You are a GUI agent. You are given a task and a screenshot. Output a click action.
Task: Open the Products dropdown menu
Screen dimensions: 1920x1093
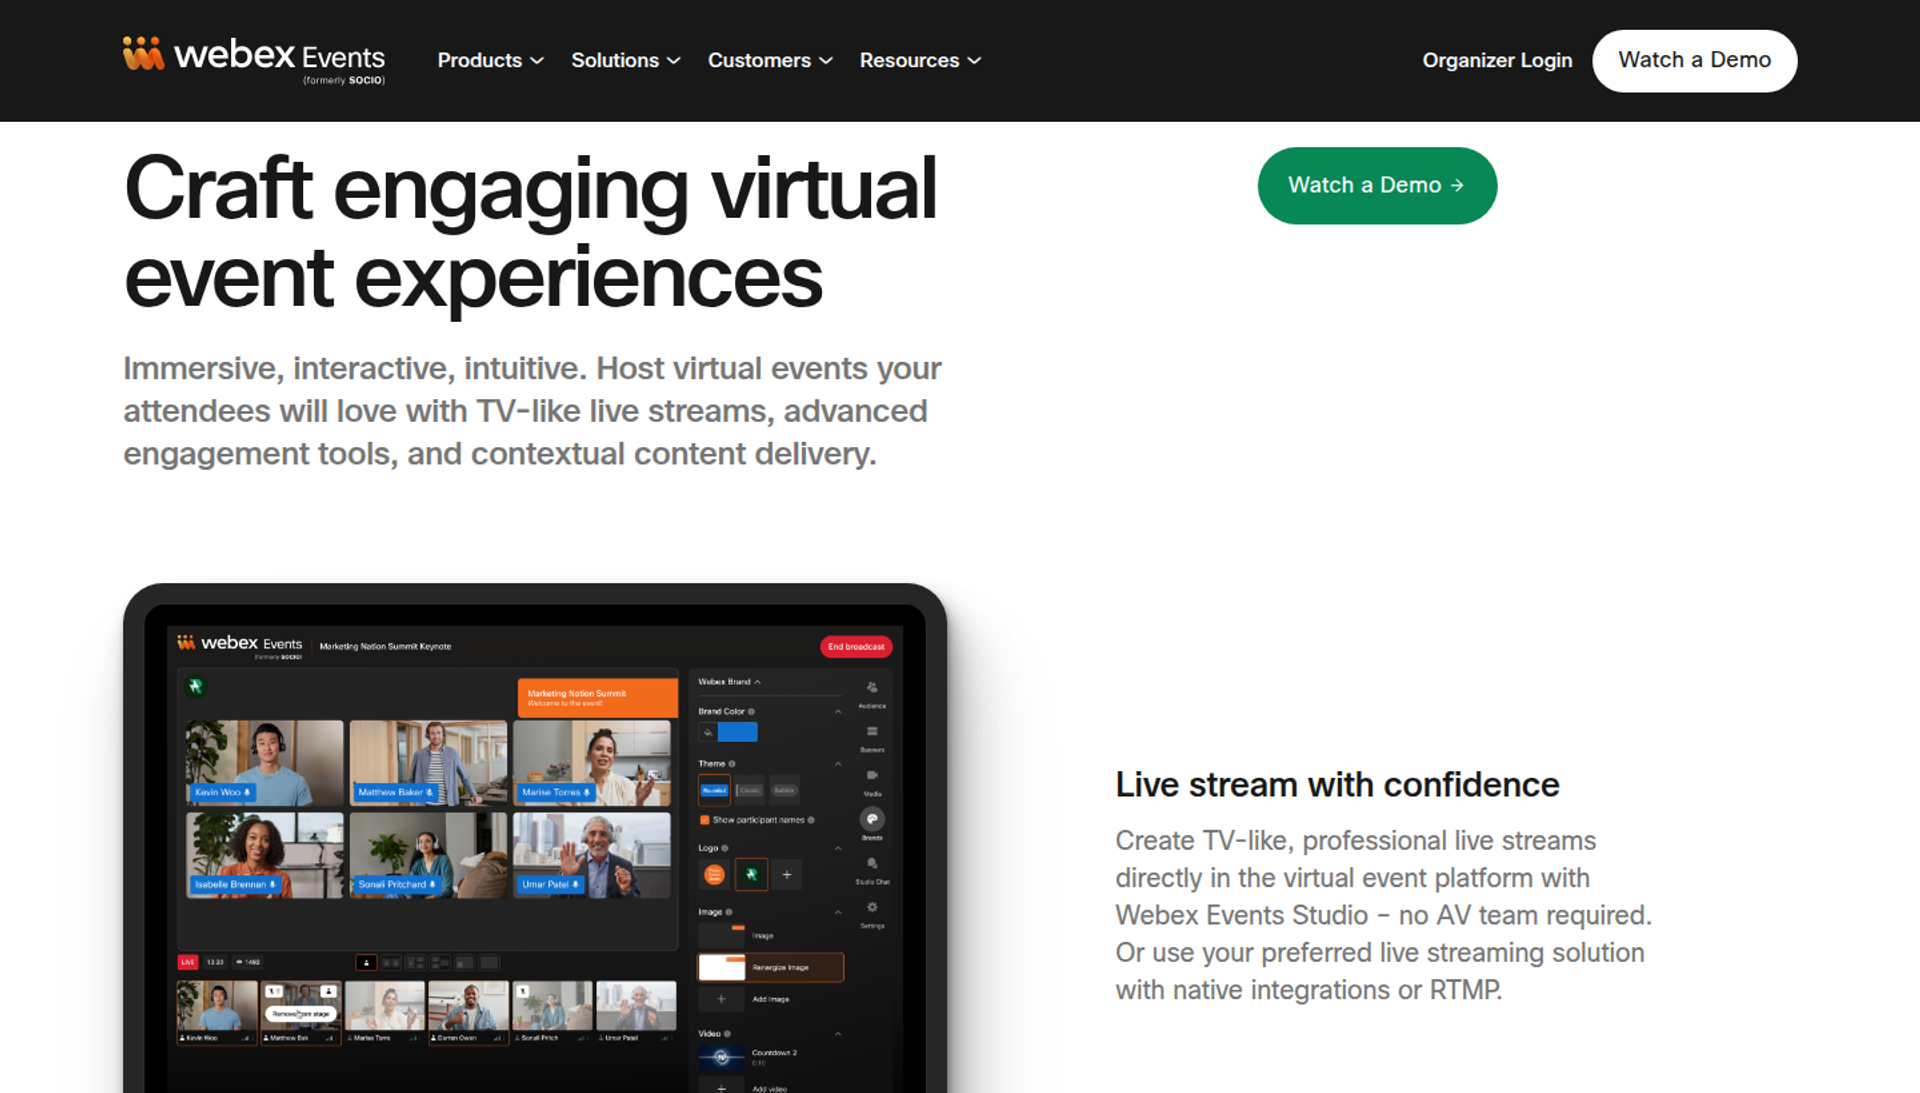(x=490, y=60)
